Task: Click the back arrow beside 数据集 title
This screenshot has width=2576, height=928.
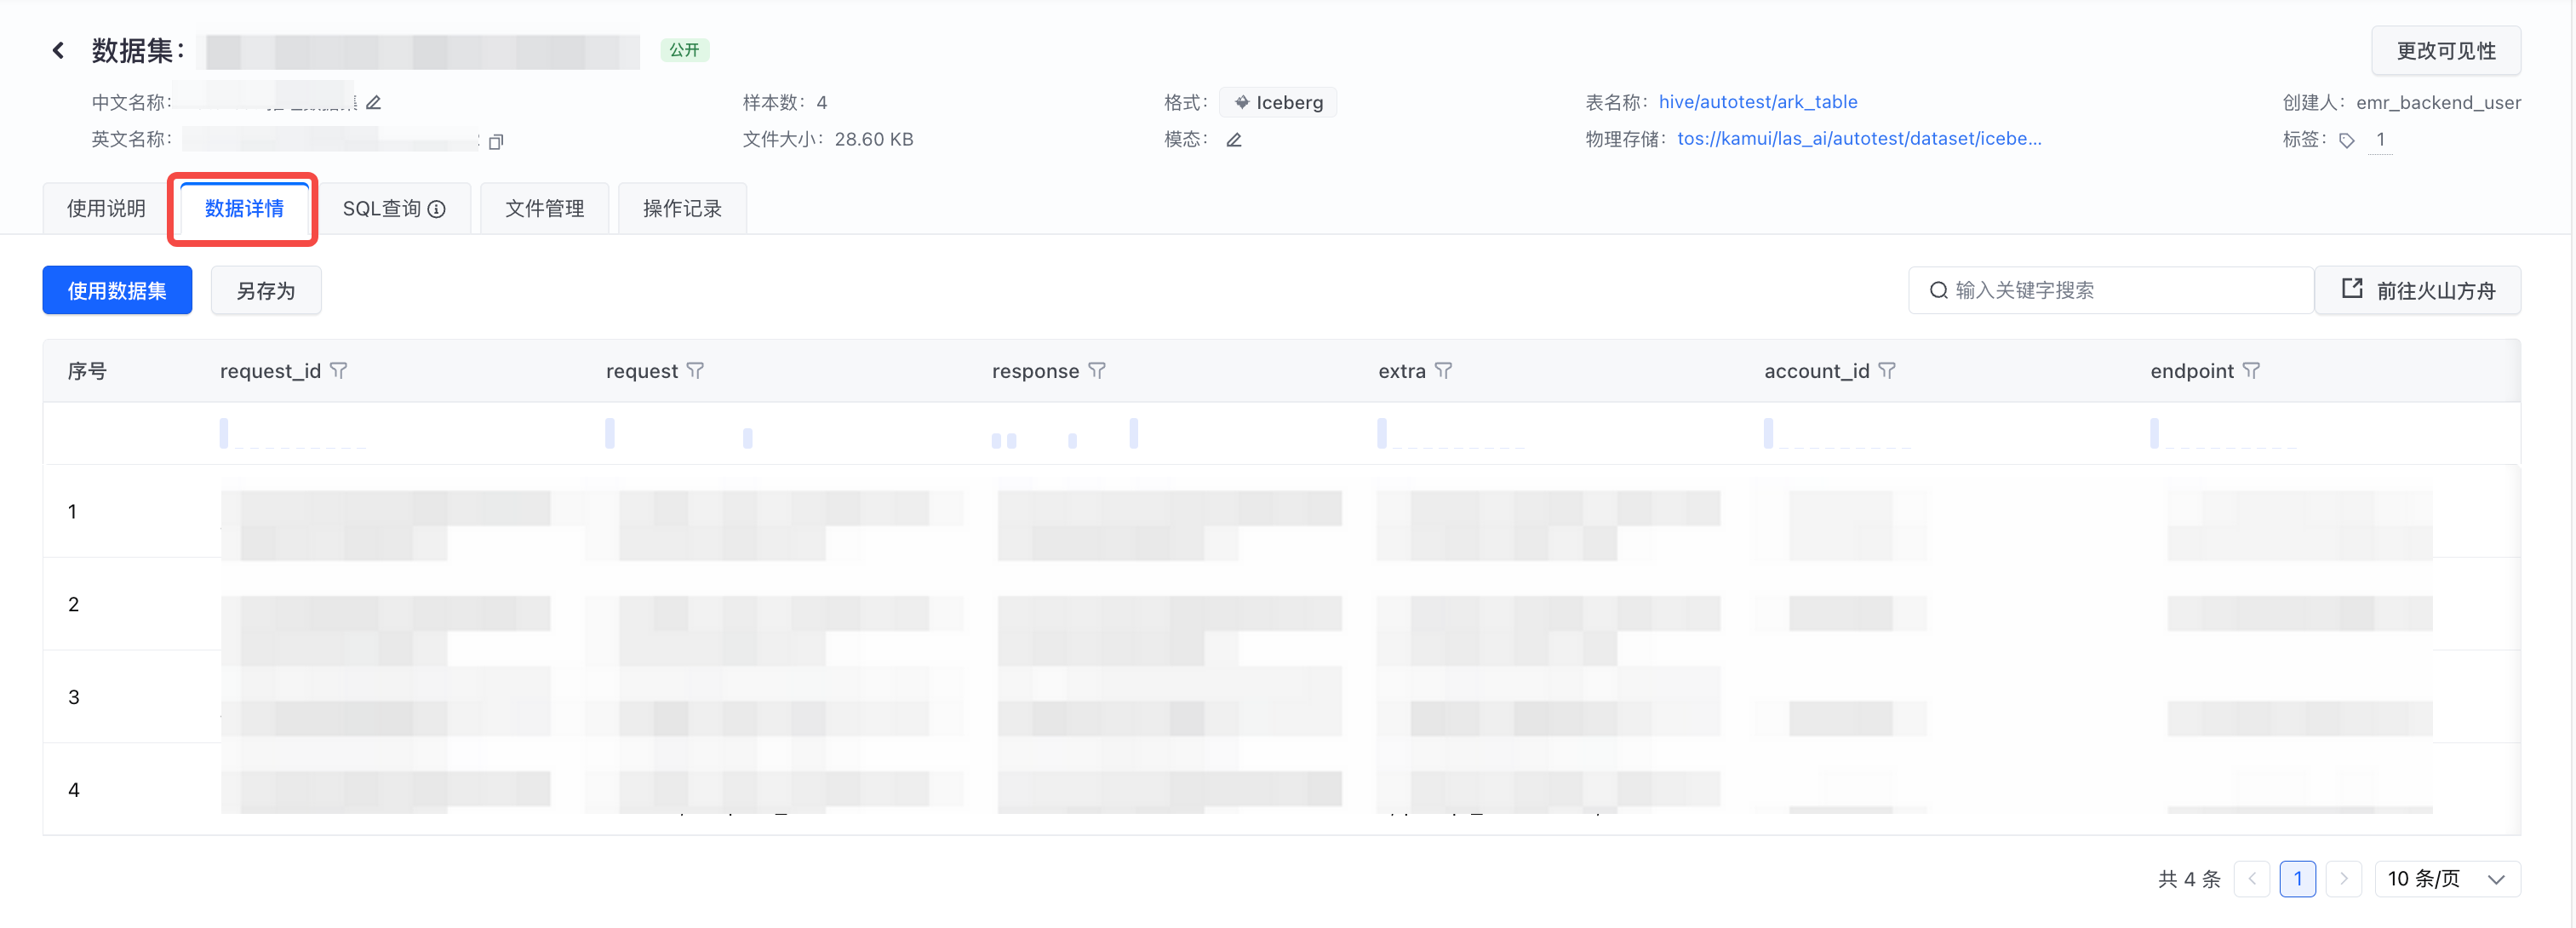Action: [58, 50]
